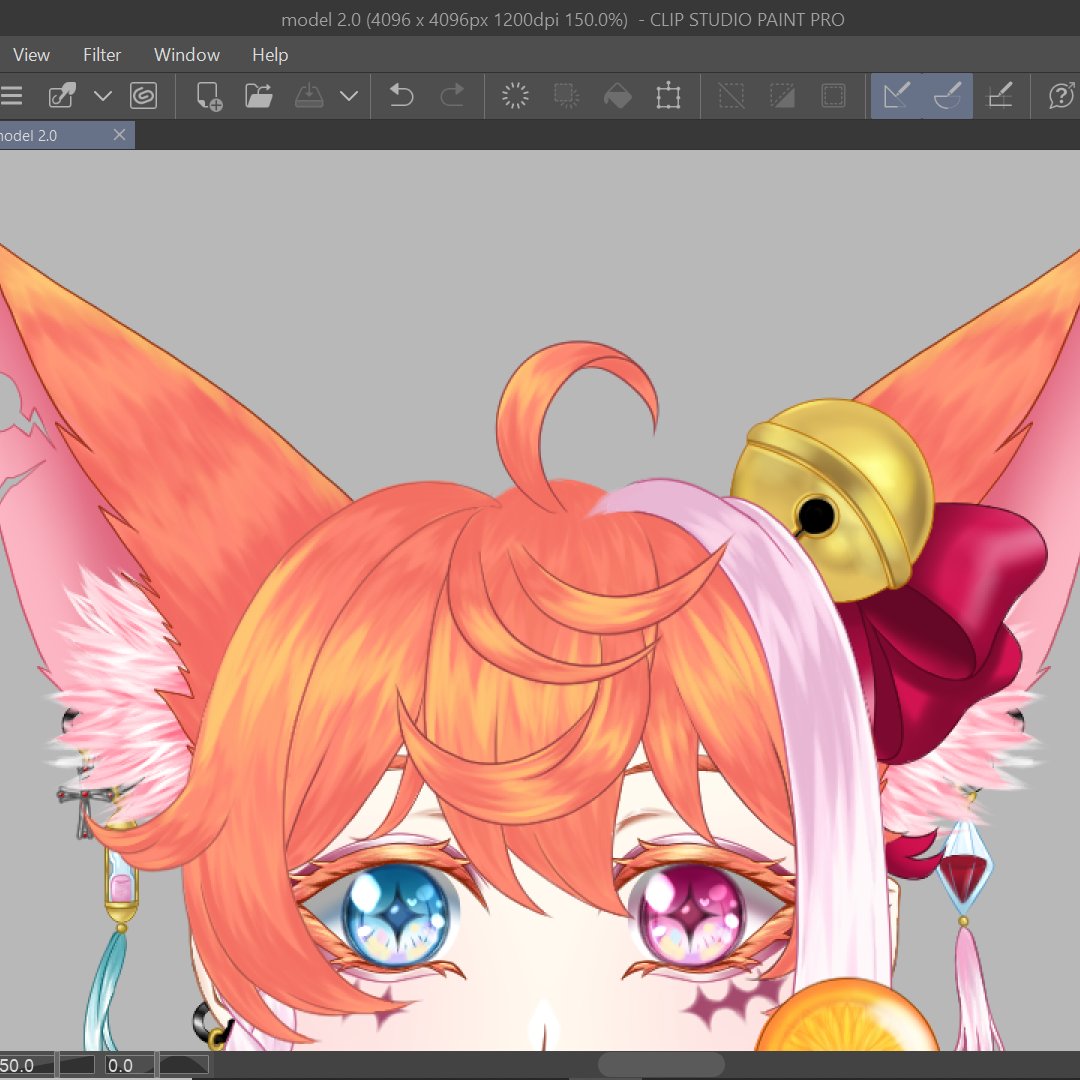Click the Save icon

[x=309, y=95]
